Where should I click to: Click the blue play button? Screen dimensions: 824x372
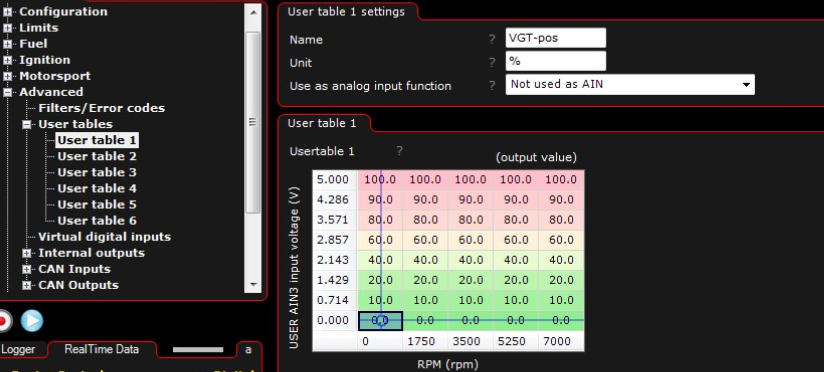[x=32, y=321]
